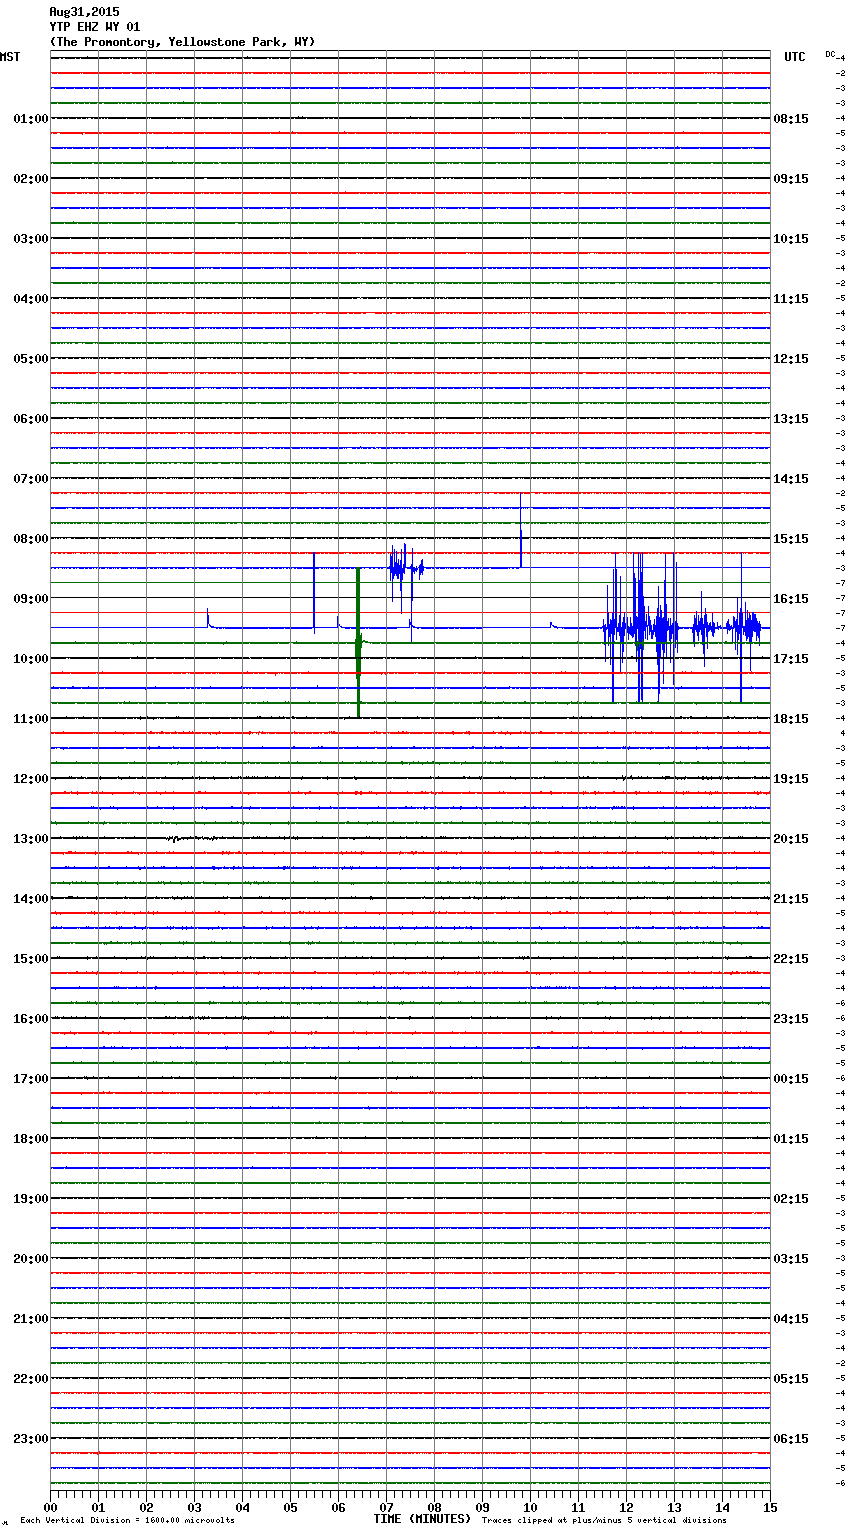Viewport: 850px width, 1534px height.
Task: Select the 23:00 MST time label
Action: 31,1439
